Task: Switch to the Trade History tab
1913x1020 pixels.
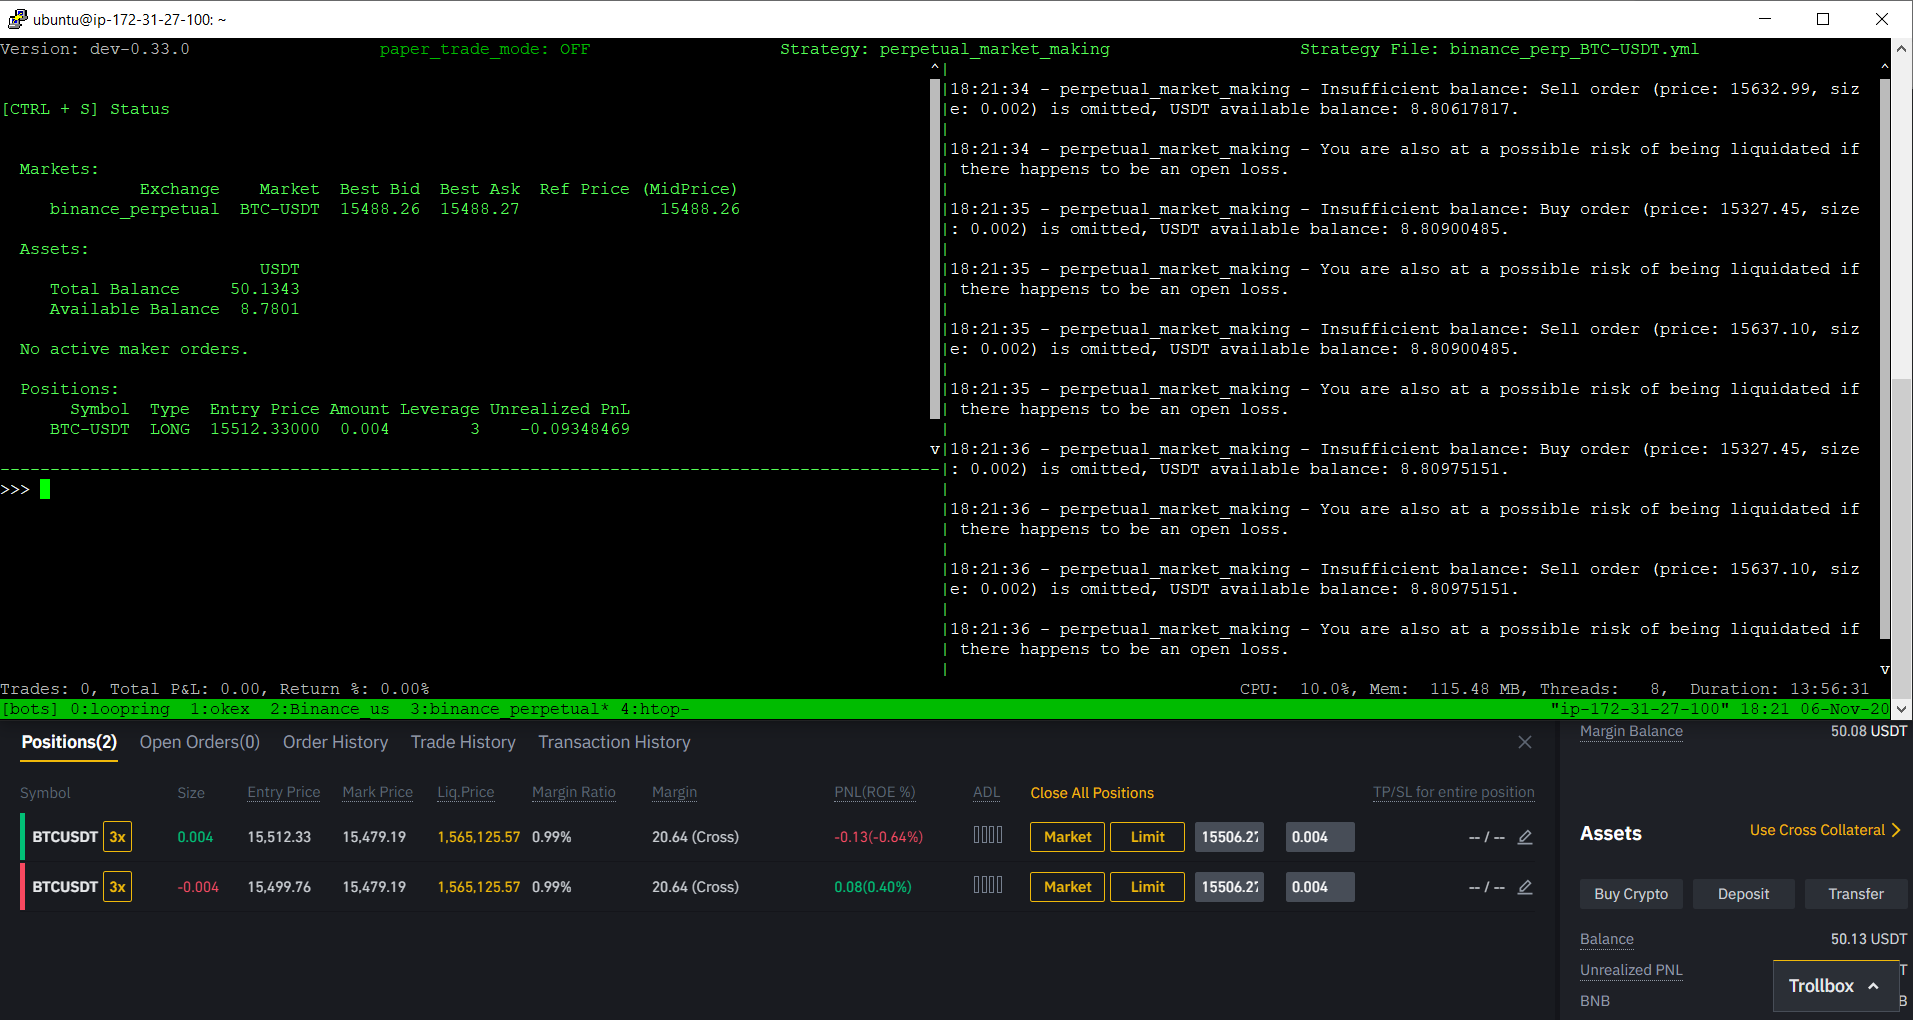Action: click(462, 742)
